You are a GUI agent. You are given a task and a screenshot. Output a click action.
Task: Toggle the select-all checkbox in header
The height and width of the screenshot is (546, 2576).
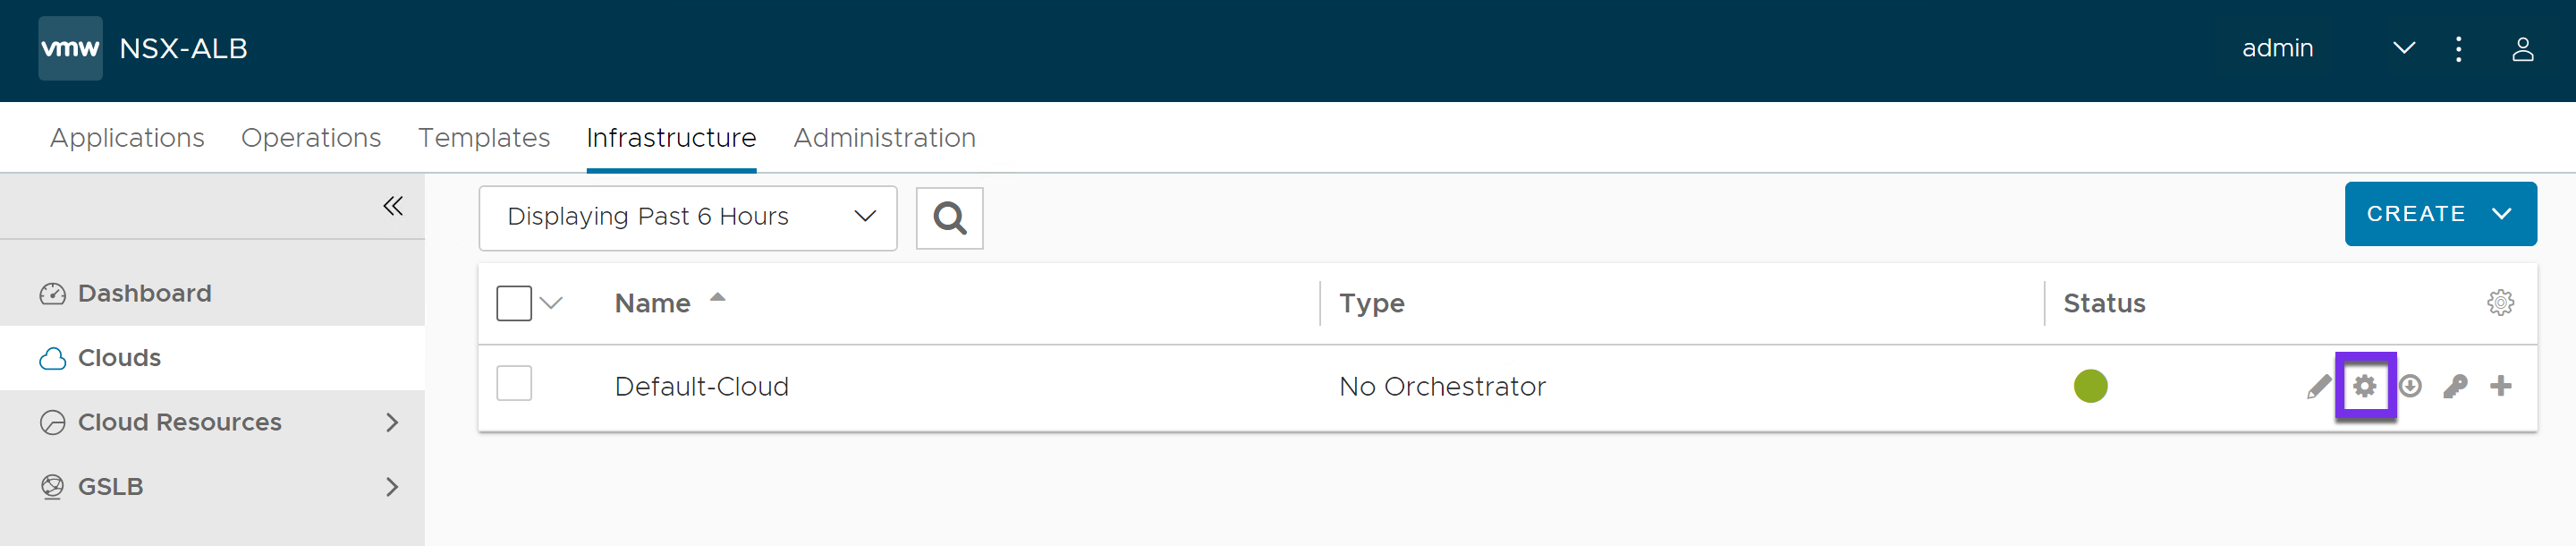(514, 303)
